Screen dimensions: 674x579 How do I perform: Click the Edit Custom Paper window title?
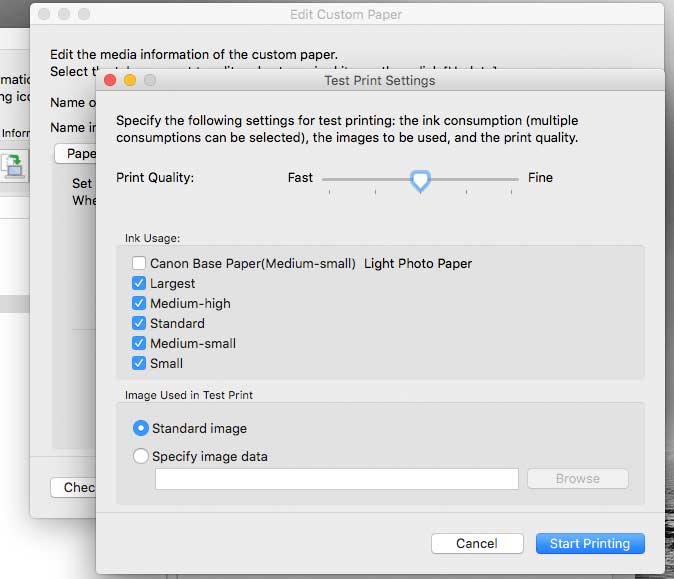(346, 15)
